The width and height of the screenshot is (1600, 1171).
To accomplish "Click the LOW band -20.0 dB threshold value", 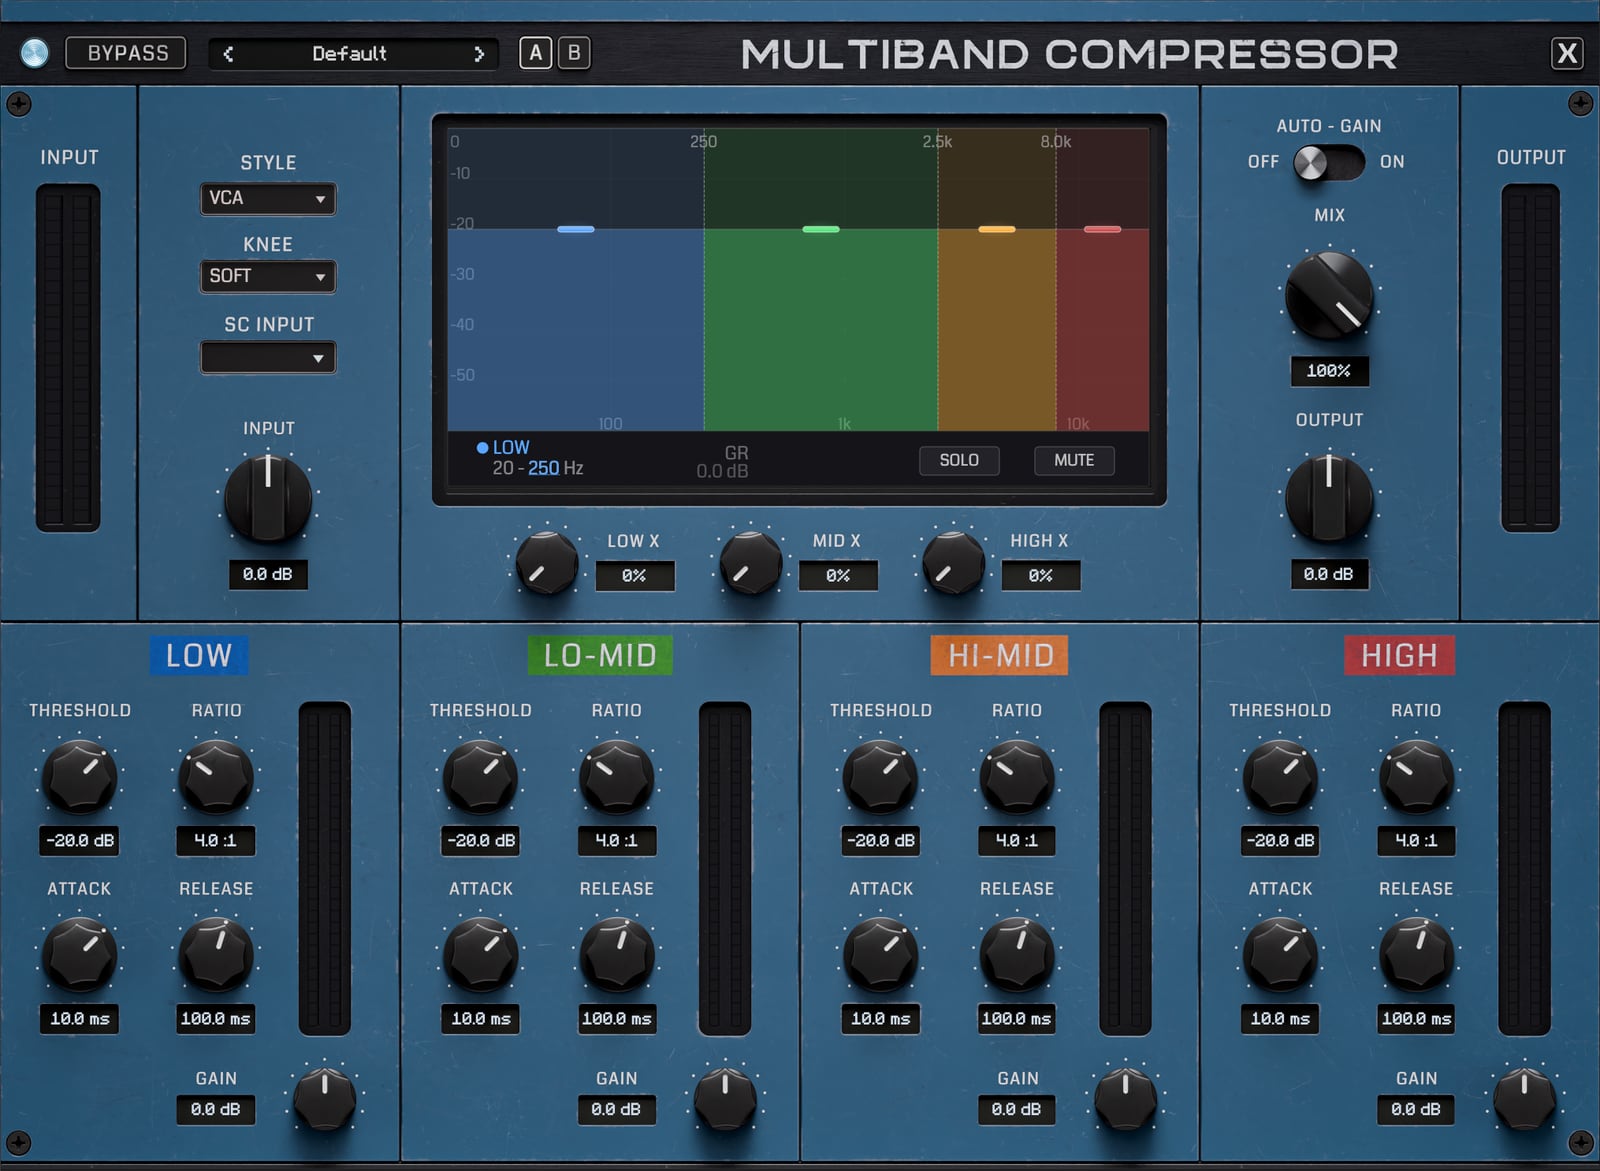I will [x=80, y=841].
